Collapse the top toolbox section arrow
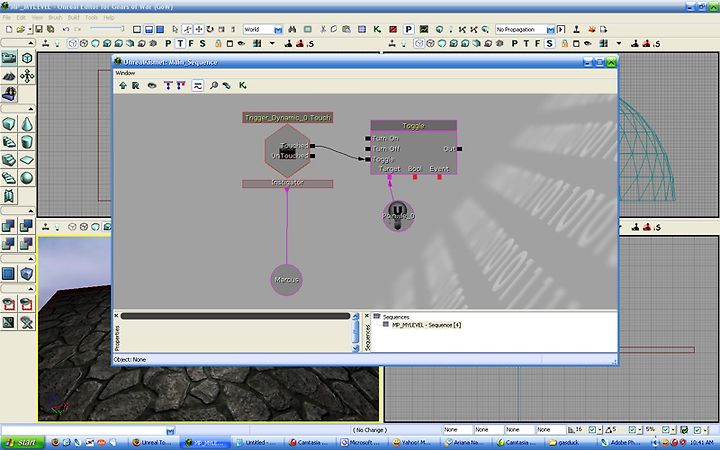Viewport: 720px width, 450px height. point(30,43)
